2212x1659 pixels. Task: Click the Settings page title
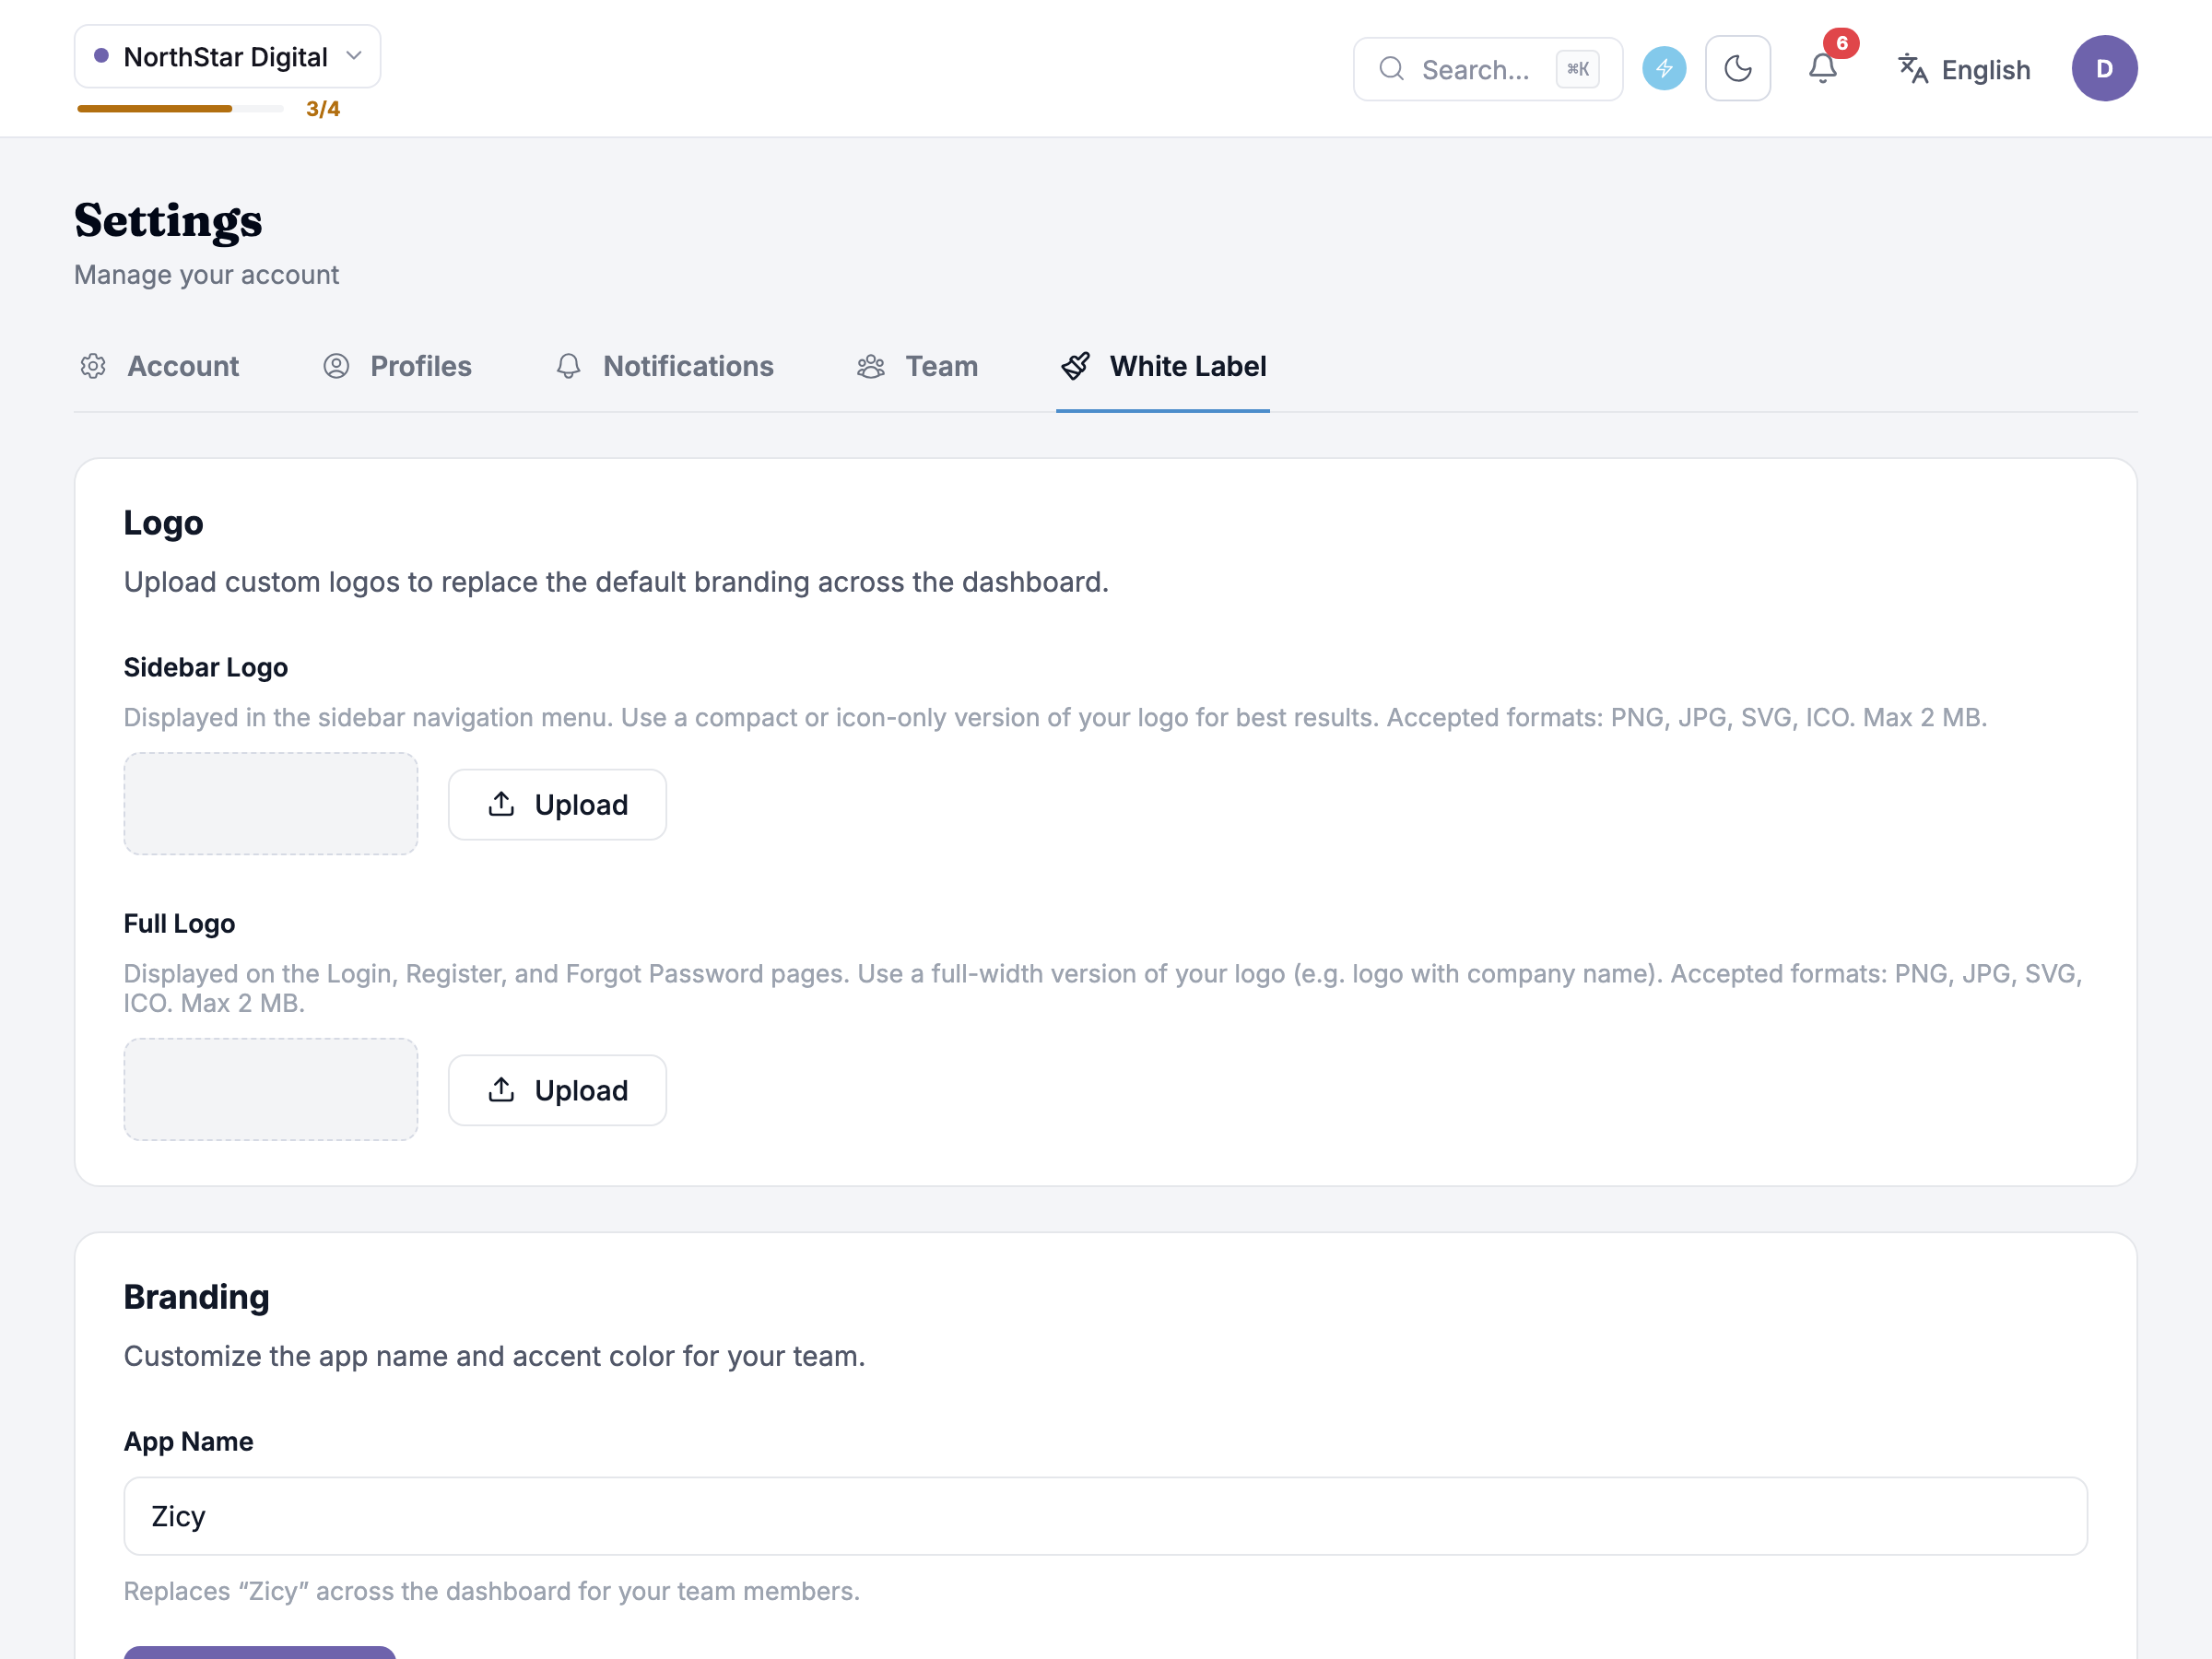point(169,221)
